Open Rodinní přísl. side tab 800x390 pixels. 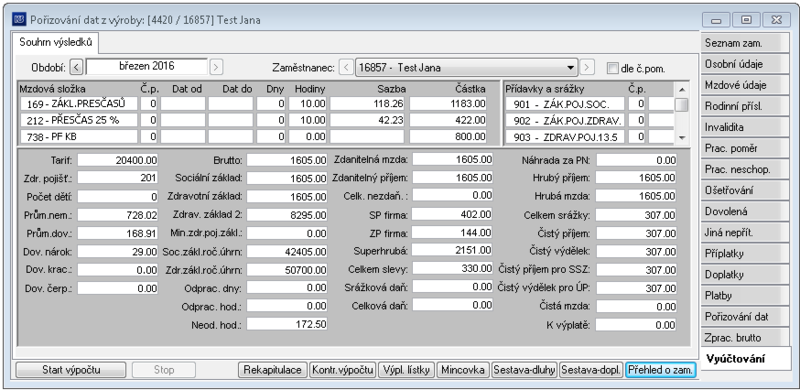click(x=744, y=106)
